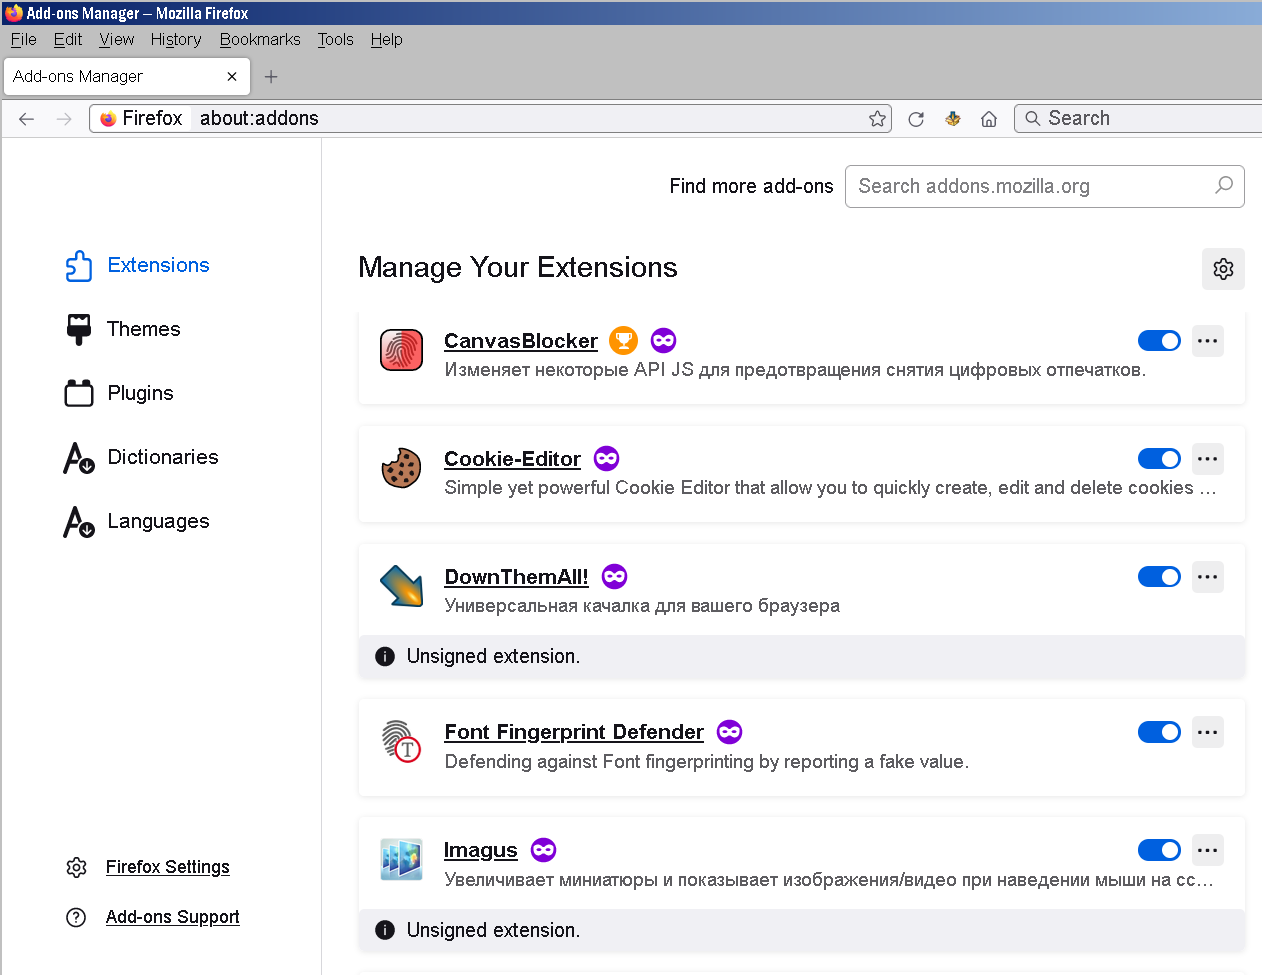Click the info icon in DownThemAll!'s unsigned notice
The image size is (1262, 975).
(x=384, y=656)
